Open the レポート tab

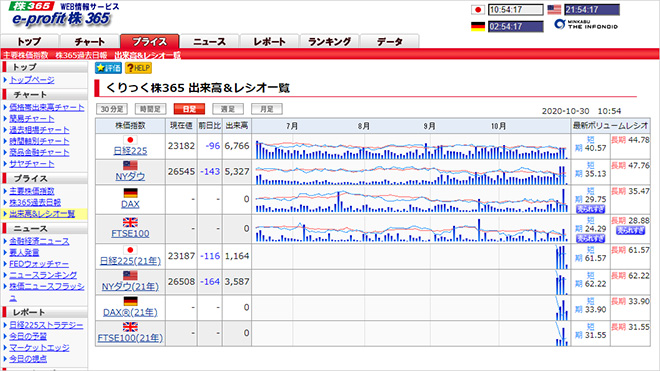click(x=269, y=41)
